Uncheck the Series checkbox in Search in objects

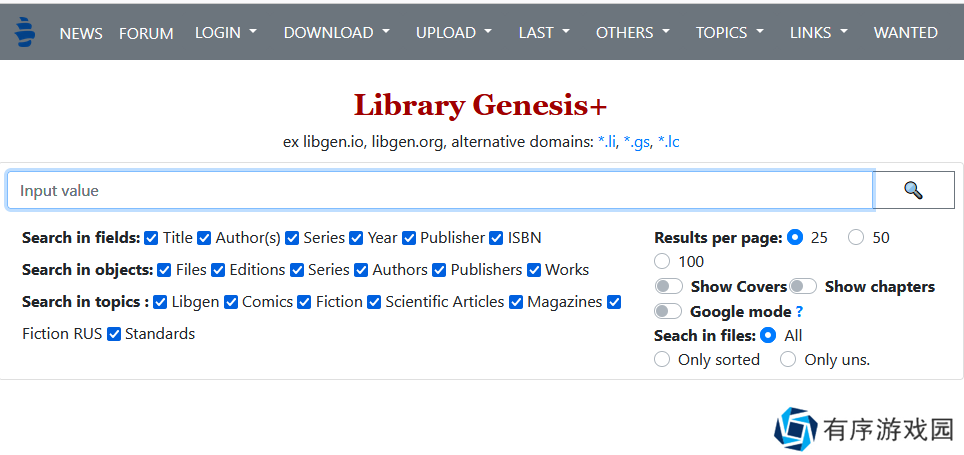[x=297, y=270]
